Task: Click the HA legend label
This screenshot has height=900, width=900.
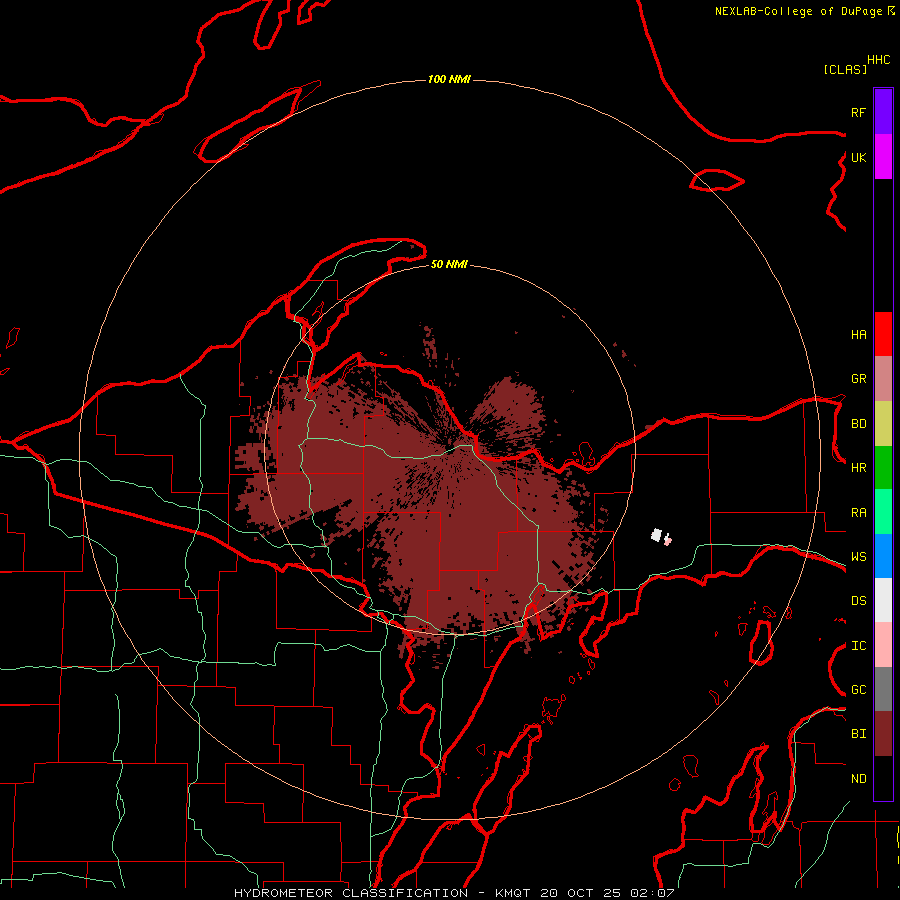Action: pos(858,334)
